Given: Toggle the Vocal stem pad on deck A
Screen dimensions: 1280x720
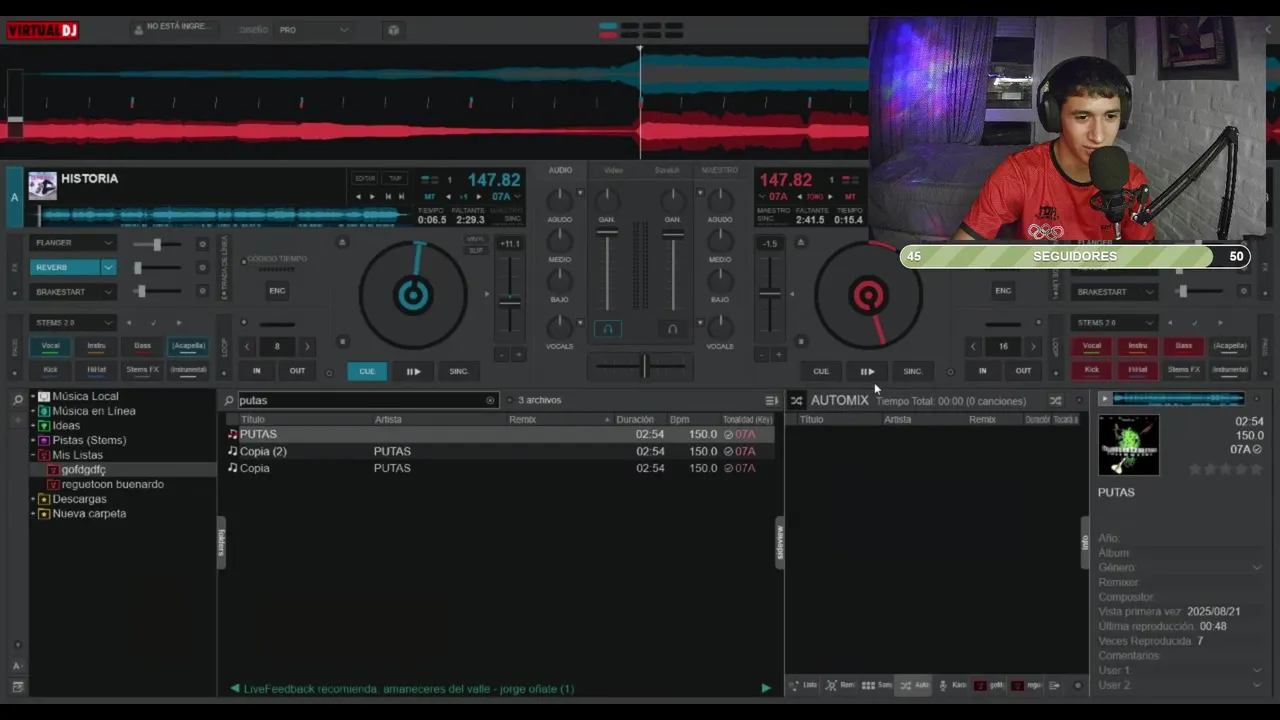Looking at the screenshot, I should [x=50, y=346].
